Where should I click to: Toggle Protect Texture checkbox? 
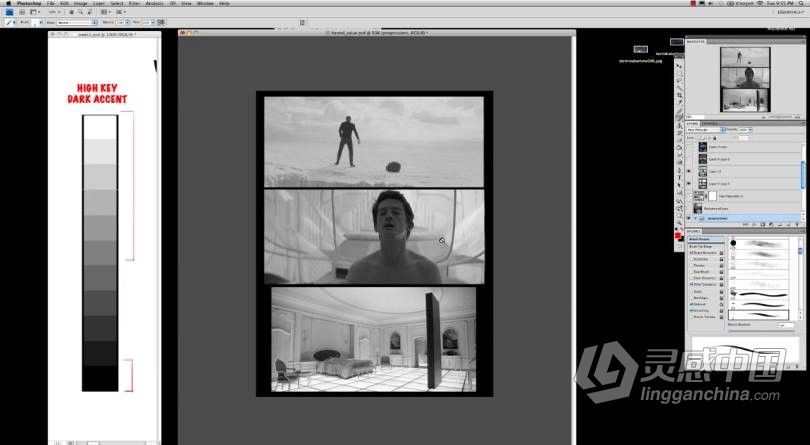pos(691,317)
